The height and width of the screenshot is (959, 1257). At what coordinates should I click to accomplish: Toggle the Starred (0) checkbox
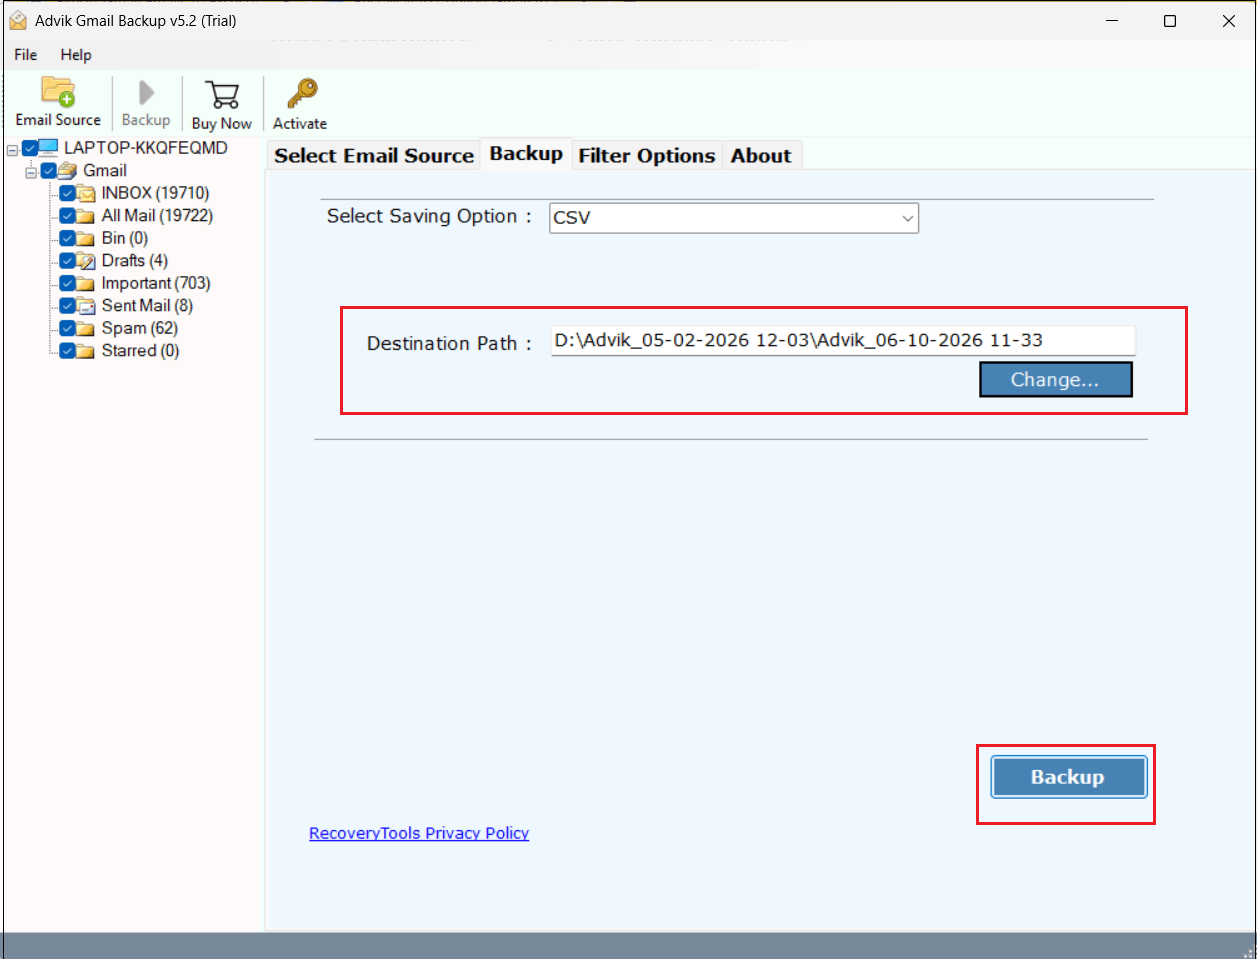click(67, 351)
